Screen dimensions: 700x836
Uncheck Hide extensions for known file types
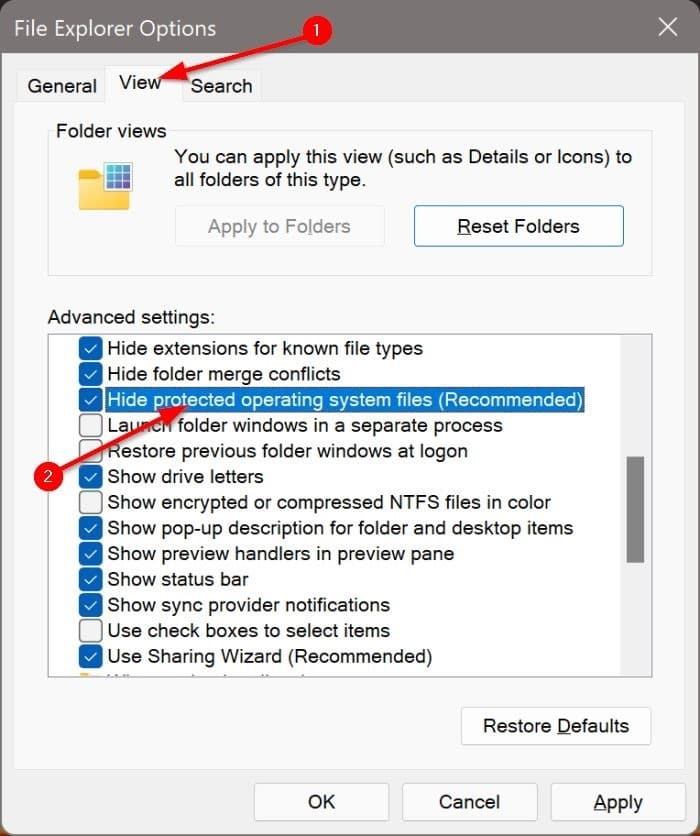90,349
